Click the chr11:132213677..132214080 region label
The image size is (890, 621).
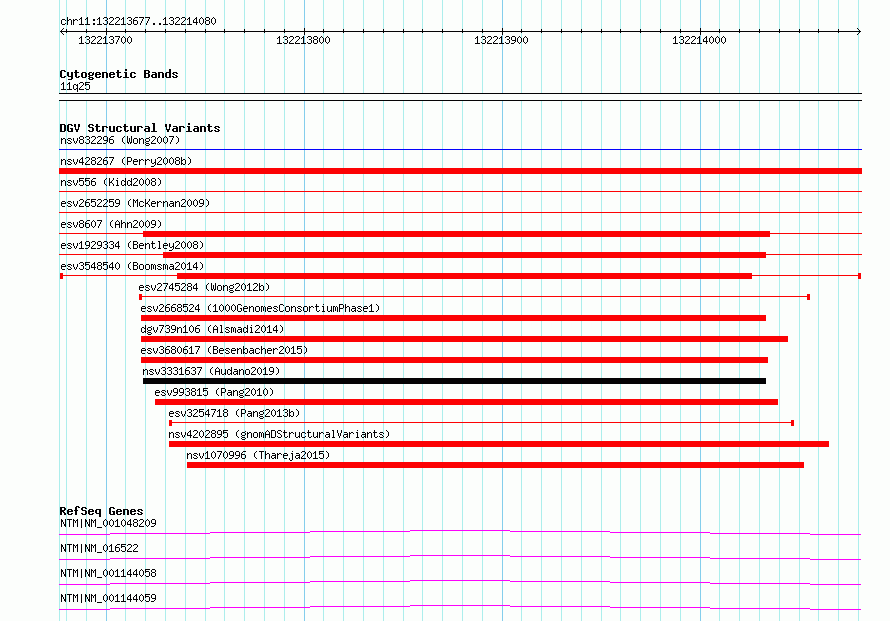[138, 21]
